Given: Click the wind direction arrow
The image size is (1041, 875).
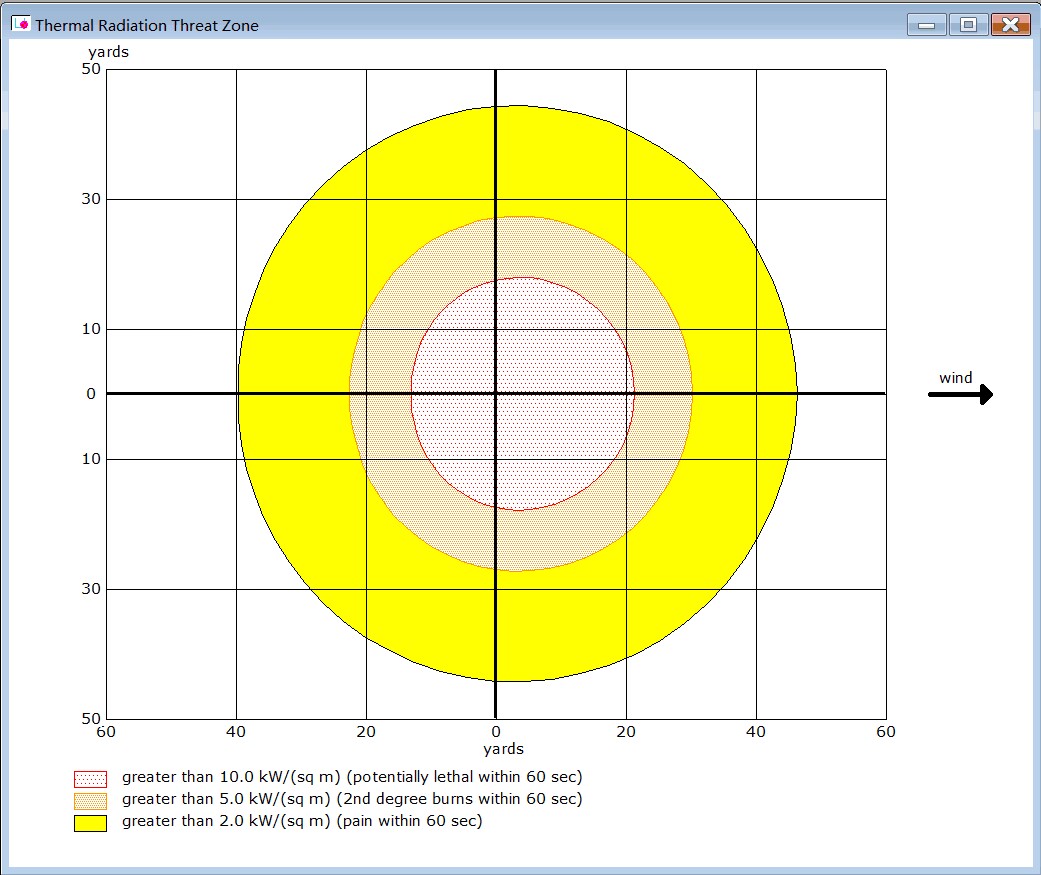Looking at the screenshot, I should 961,394.
